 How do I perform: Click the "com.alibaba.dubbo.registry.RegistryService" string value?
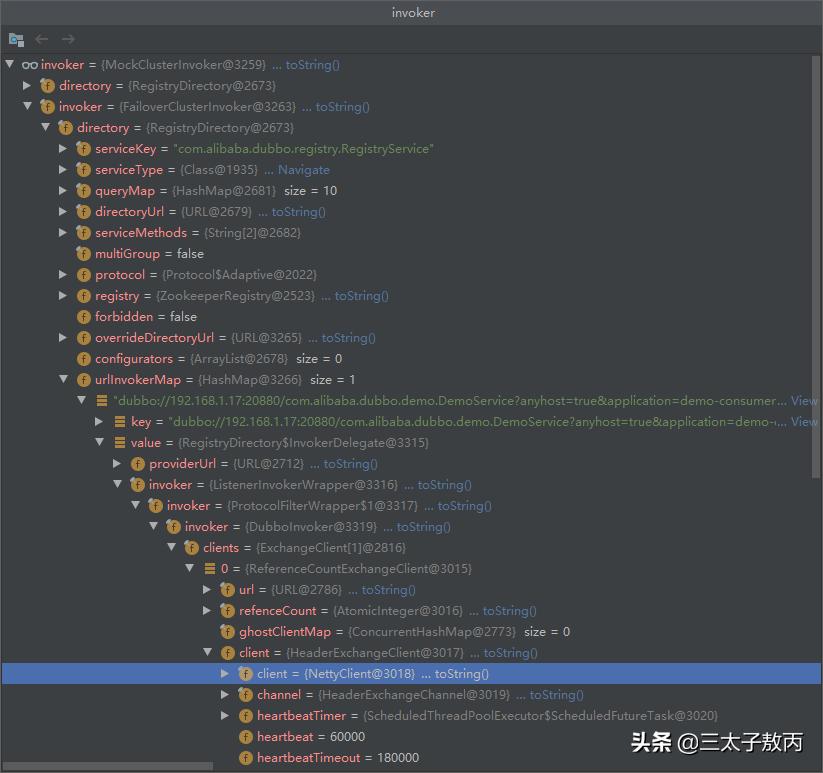303,149
